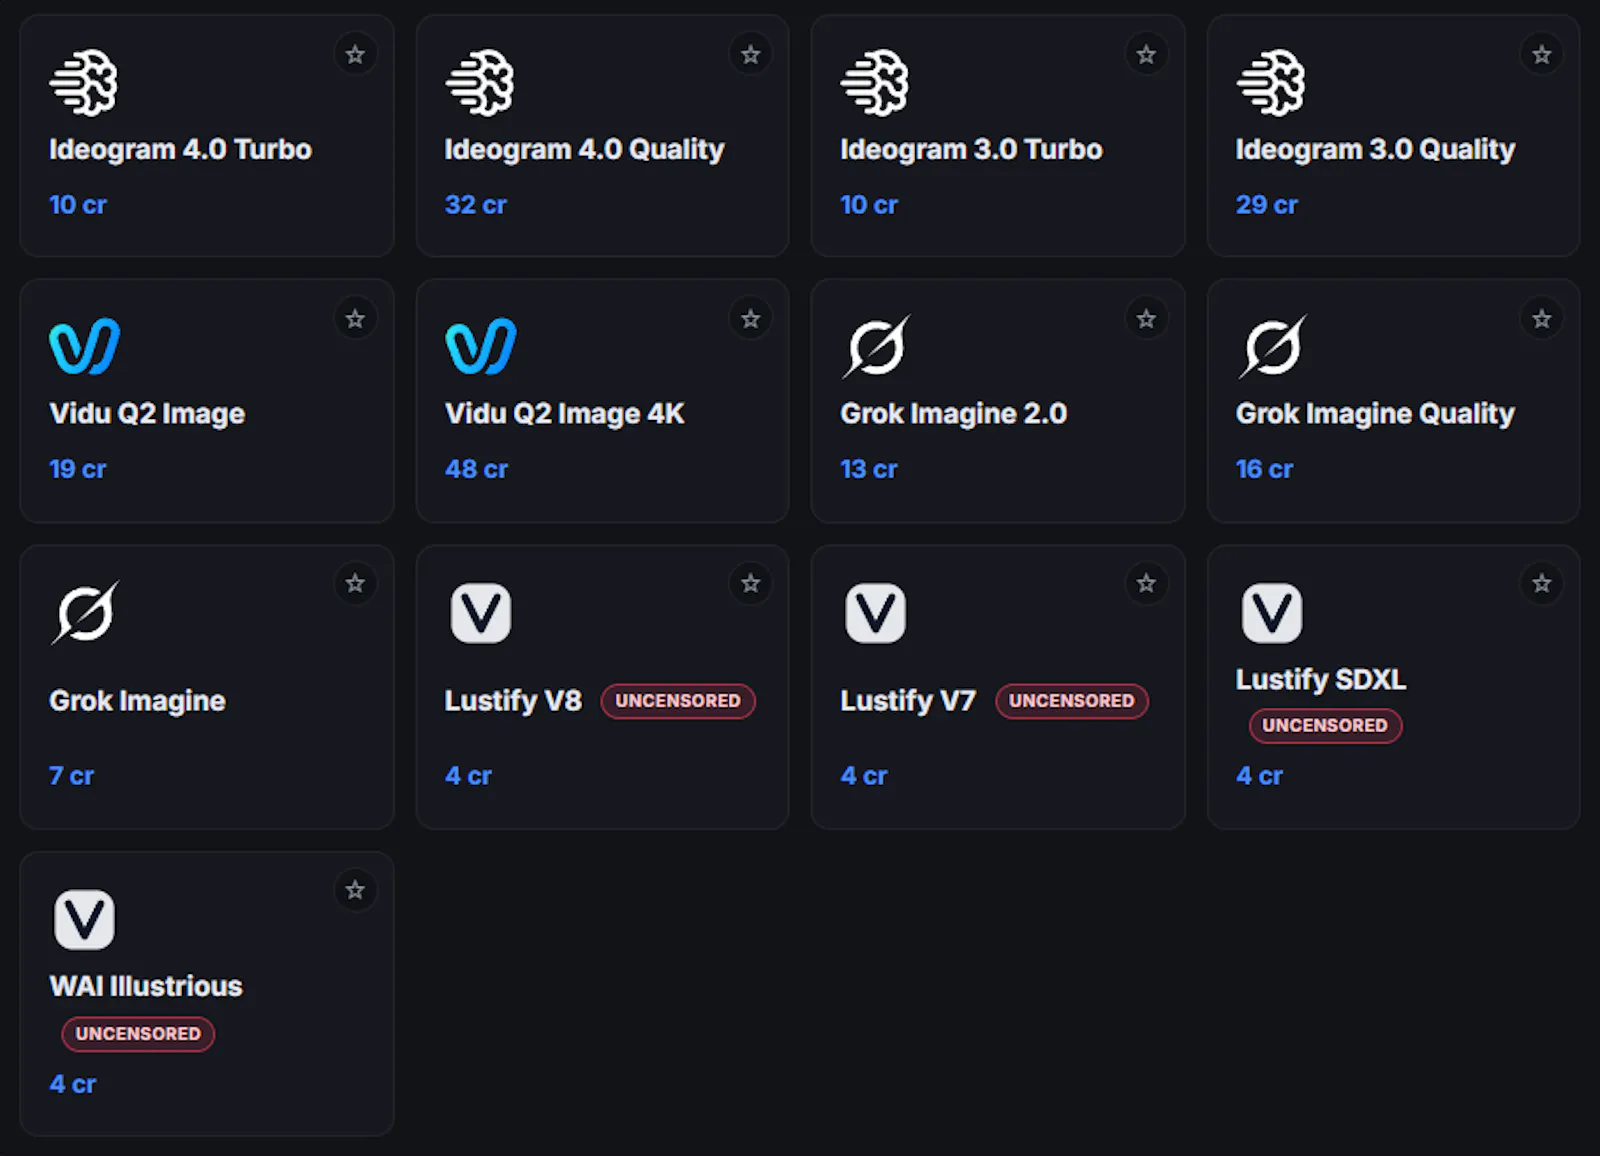Image resolution: width=1600 pixels, height=1156 pixels.
Task: Click the Grok Imagine Quality title
Action: [x=1375, y=414]
